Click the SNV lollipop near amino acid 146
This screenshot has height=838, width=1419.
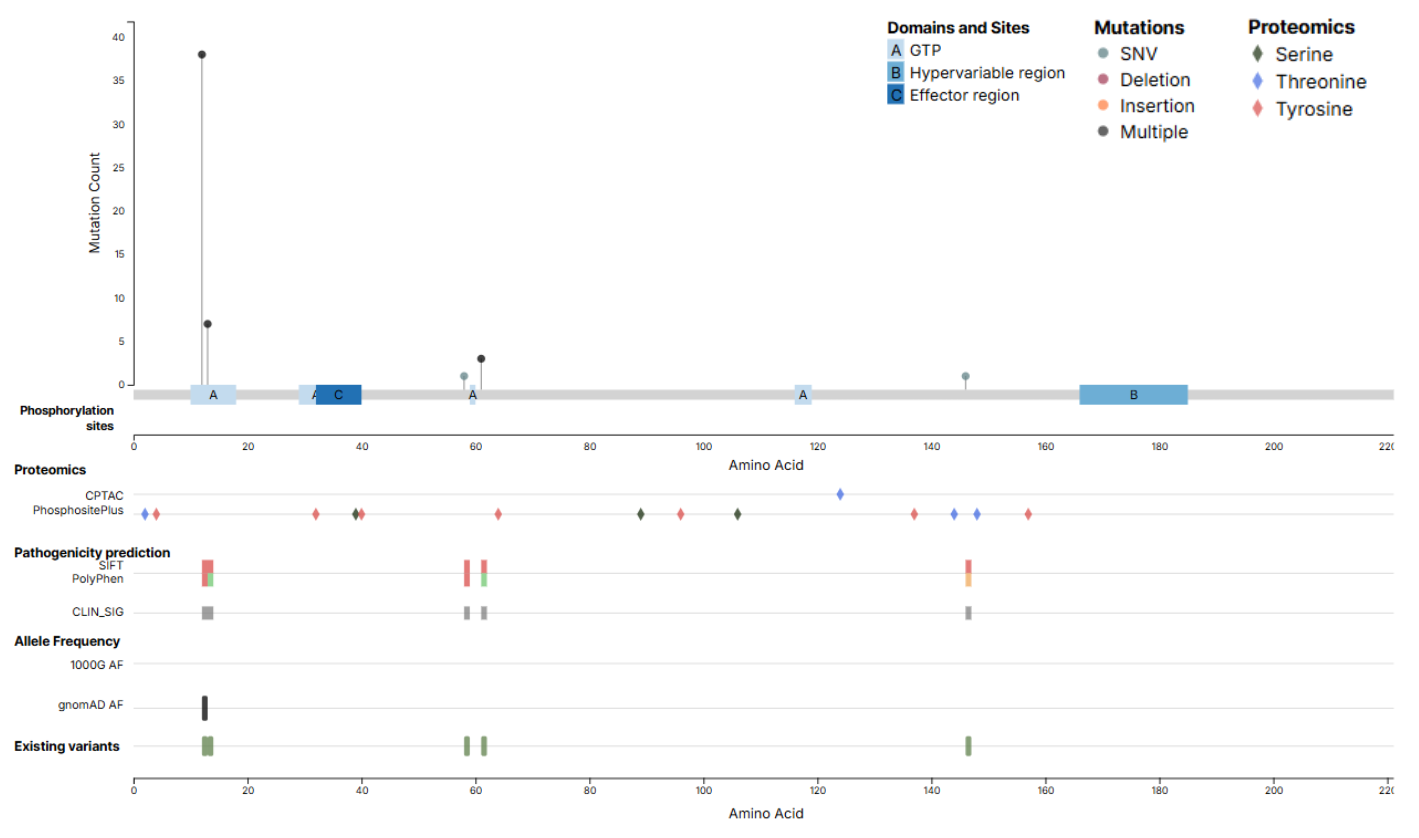pos(965,376)
